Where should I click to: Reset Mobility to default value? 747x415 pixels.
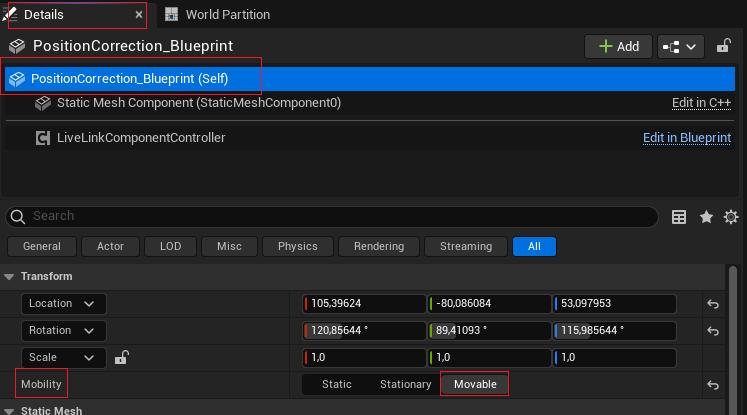[x=713, y=385]
